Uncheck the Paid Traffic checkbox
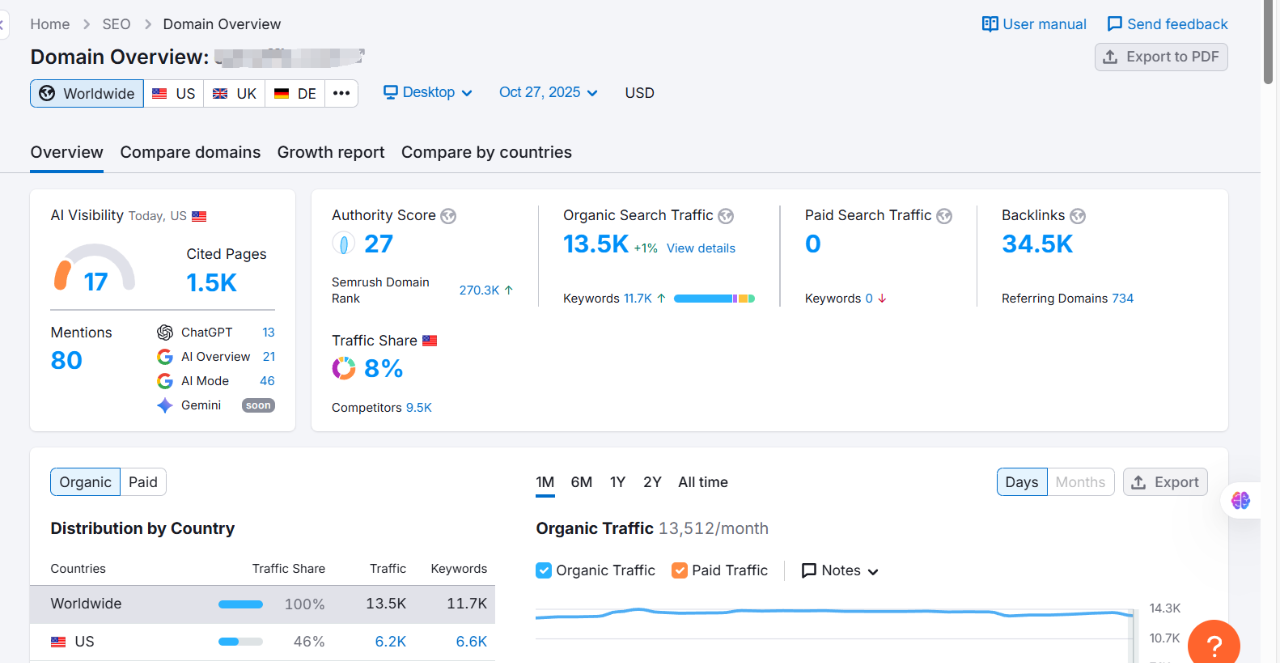1280x663 pixels. click(680, 570)
